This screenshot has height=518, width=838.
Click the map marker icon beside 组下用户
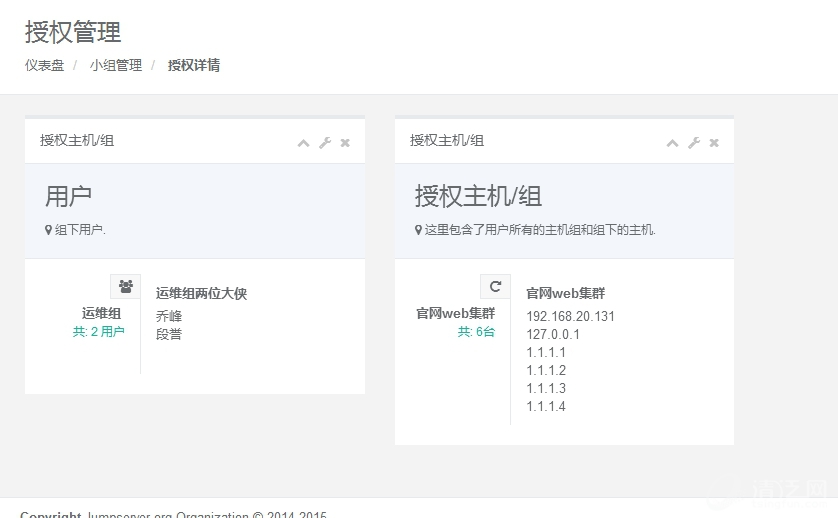48,230
